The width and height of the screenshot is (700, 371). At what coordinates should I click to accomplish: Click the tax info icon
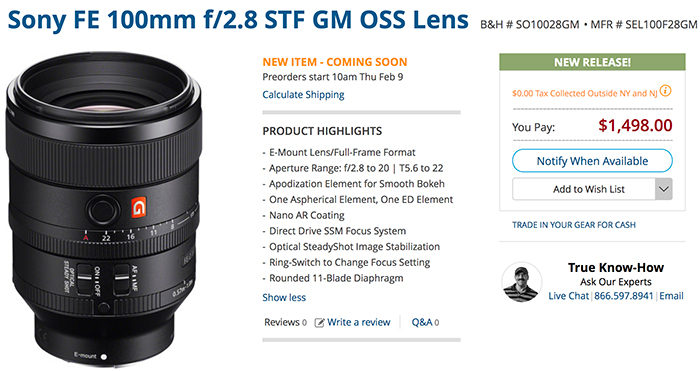[665, 91]
